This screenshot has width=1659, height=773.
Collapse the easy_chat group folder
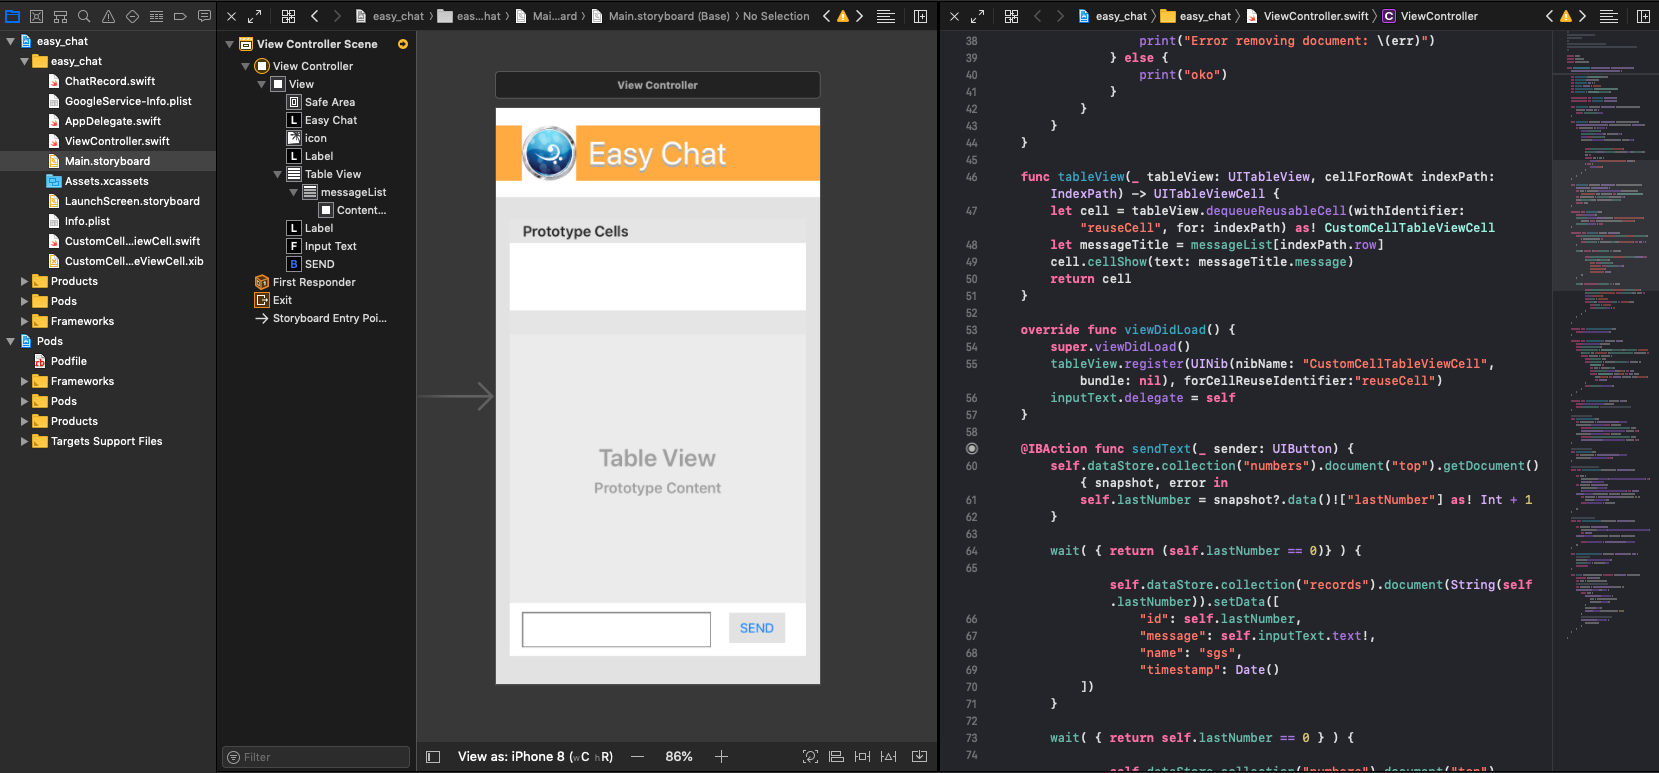[24, 61]
